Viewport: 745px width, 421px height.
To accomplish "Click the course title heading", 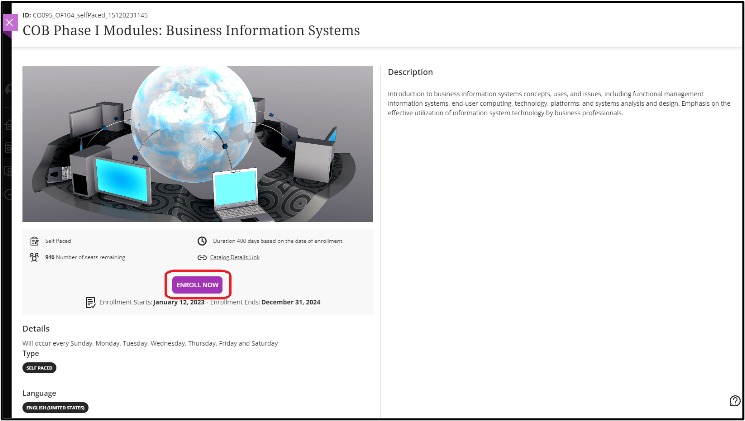I will tap(190, 31).
